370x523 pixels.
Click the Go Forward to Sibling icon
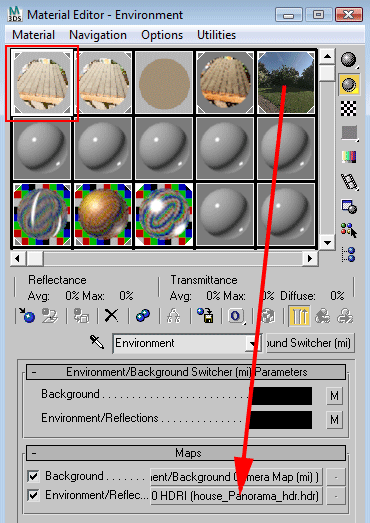[x=345, y=316]
